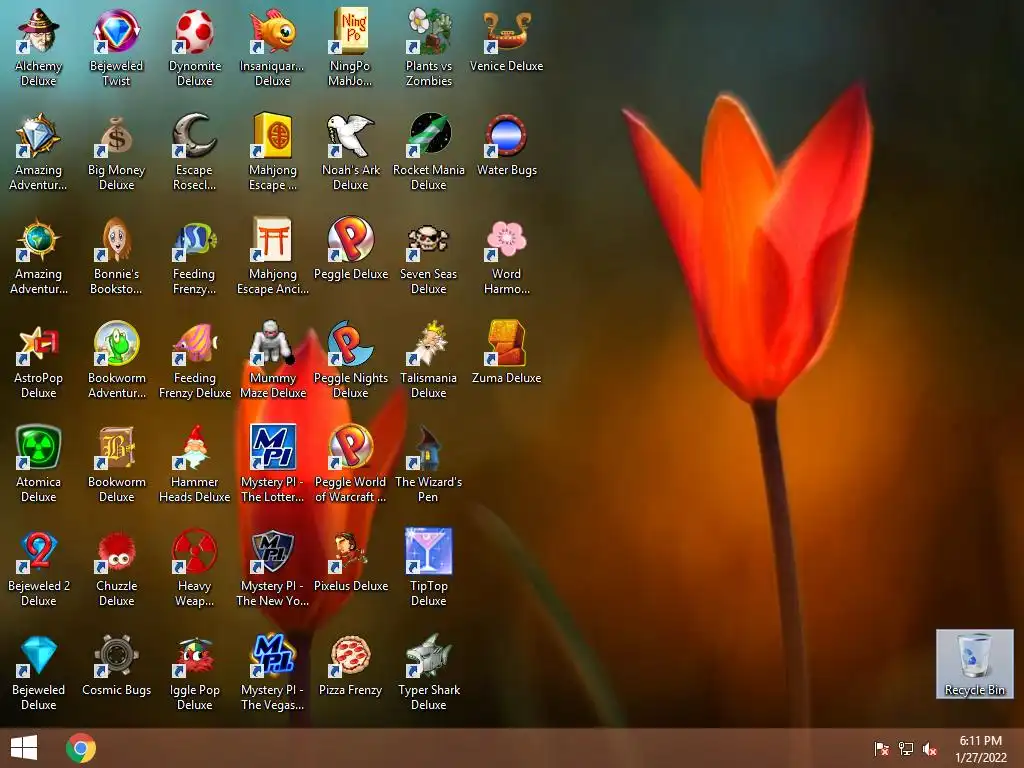Click the muted volume tray icon

(930, 748)
